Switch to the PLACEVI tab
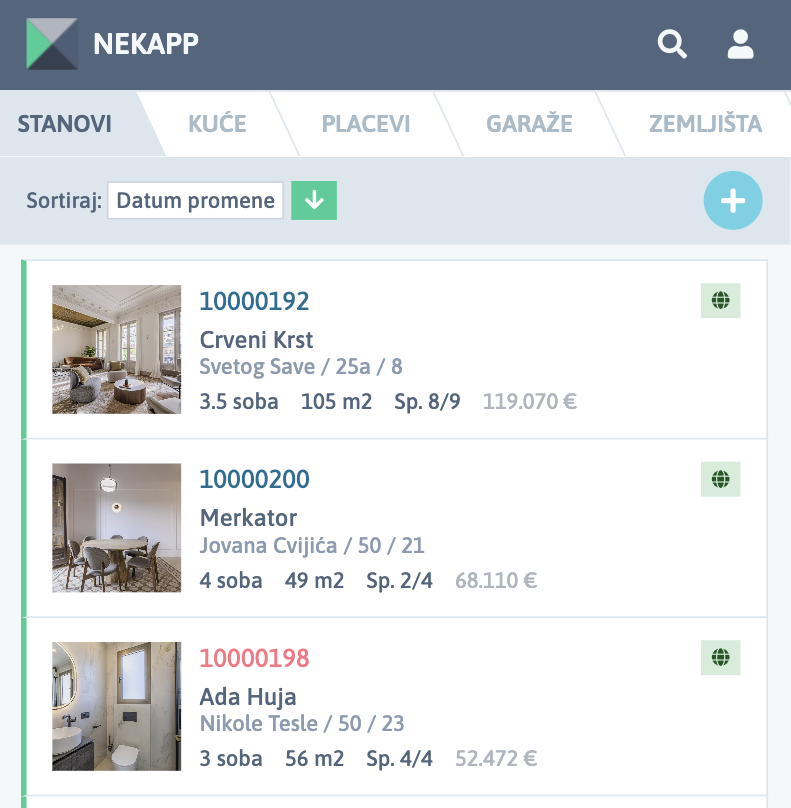Screen dimensions: 791x808 (x=366, y=124)
